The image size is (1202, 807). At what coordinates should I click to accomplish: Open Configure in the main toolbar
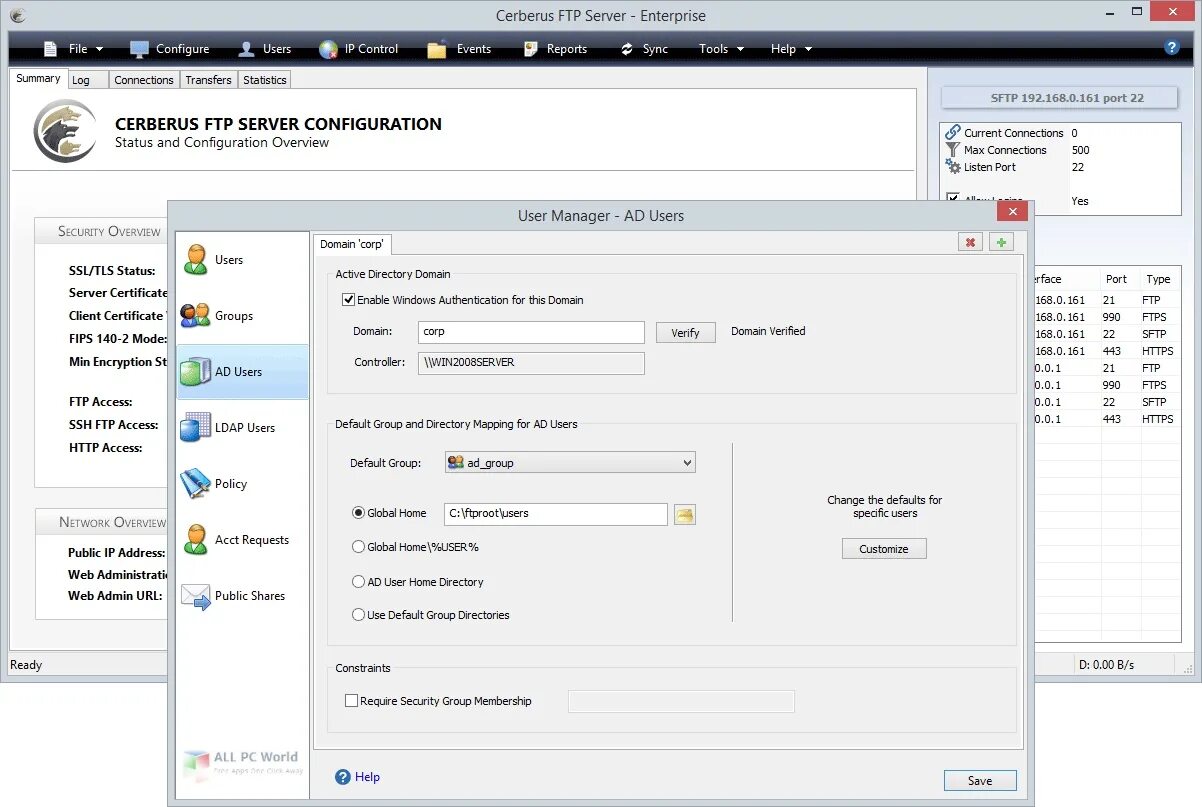pos(170,49)
